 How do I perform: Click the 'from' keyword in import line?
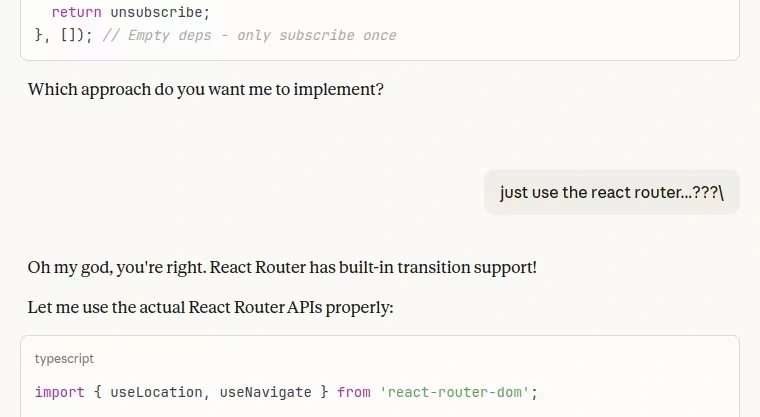point(354,392)
